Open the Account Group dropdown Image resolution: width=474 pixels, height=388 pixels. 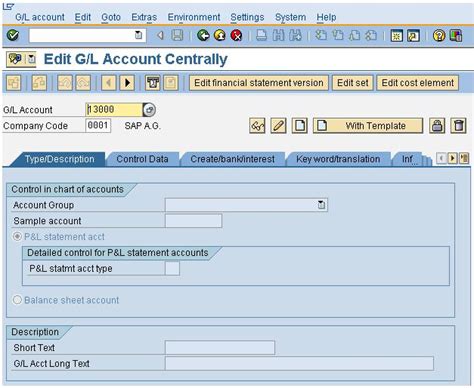(321, 205)
